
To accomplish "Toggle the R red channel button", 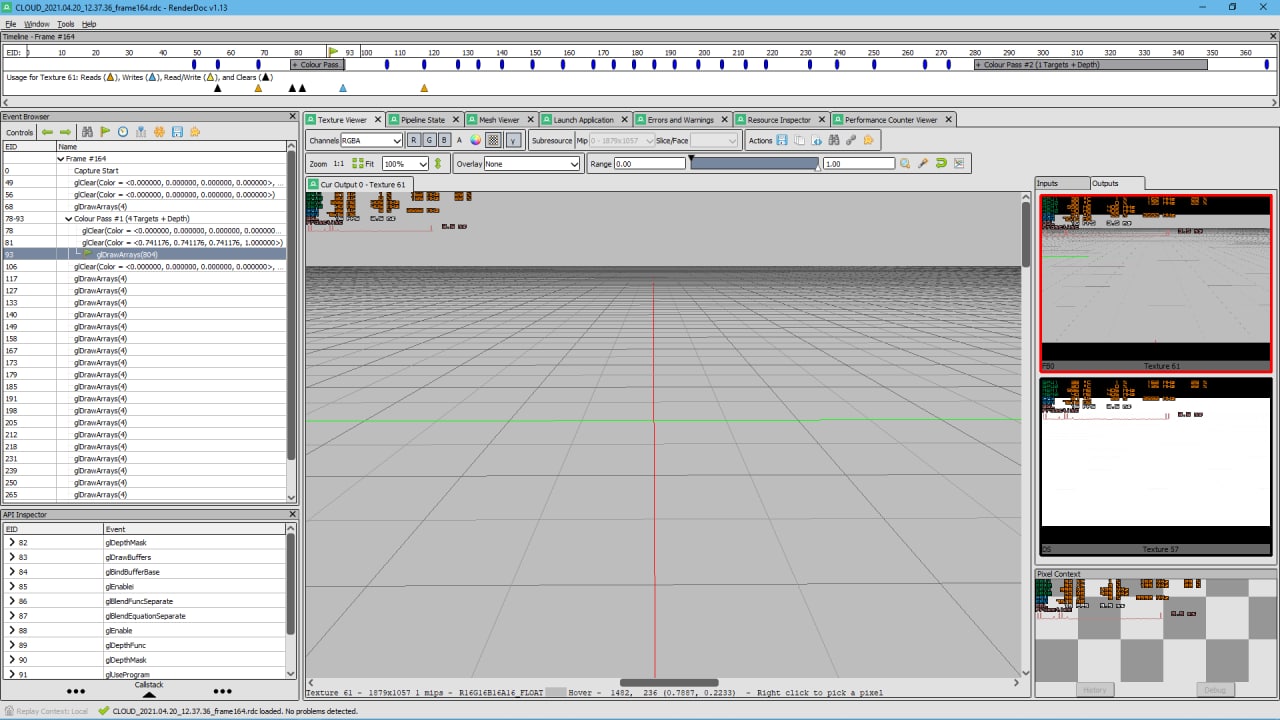I will (414, 140).
